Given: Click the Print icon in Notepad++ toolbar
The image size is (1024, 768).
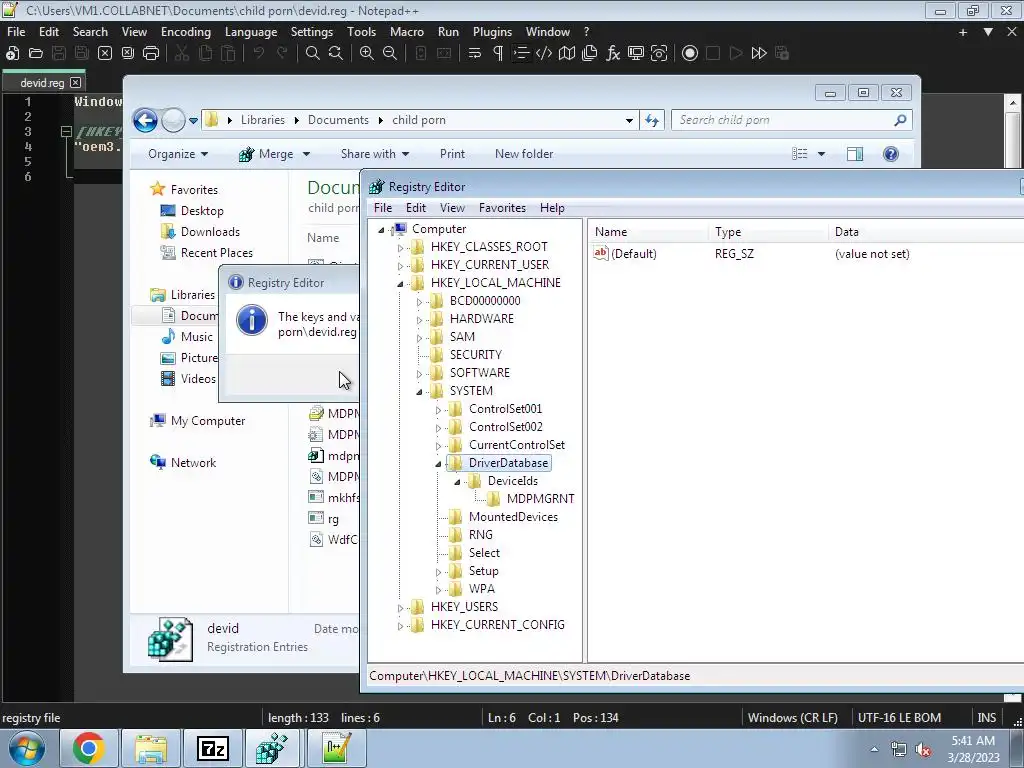Looking at the screenshot, I should pyautogui.click(x=151, y=54).
